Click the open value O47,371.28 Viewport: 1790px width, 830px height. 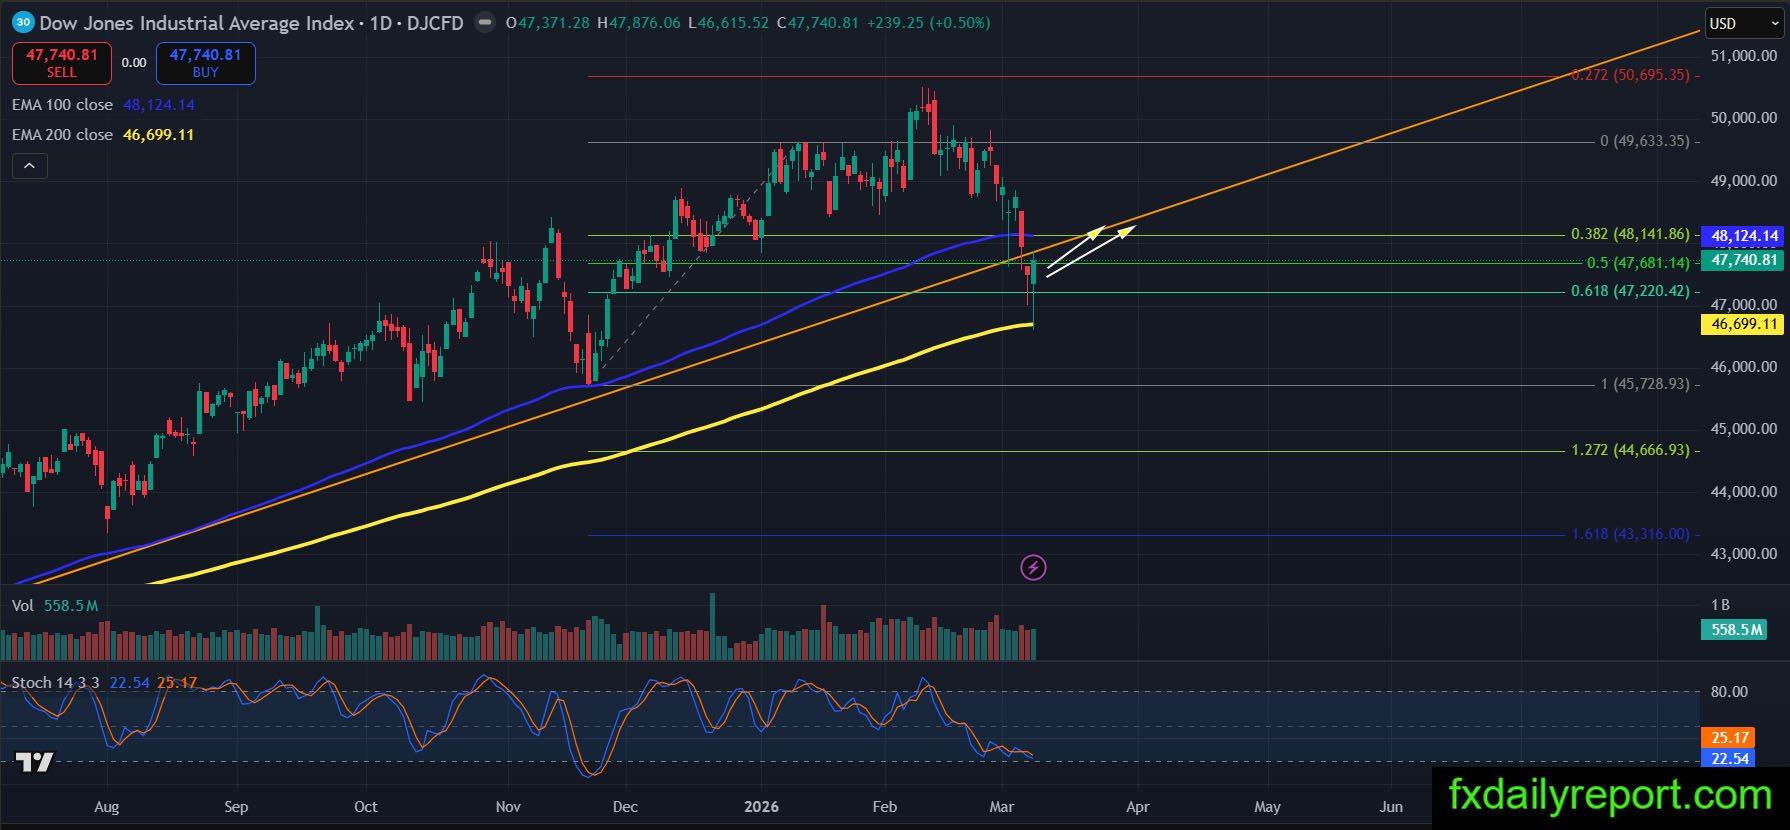click(547, 22)
